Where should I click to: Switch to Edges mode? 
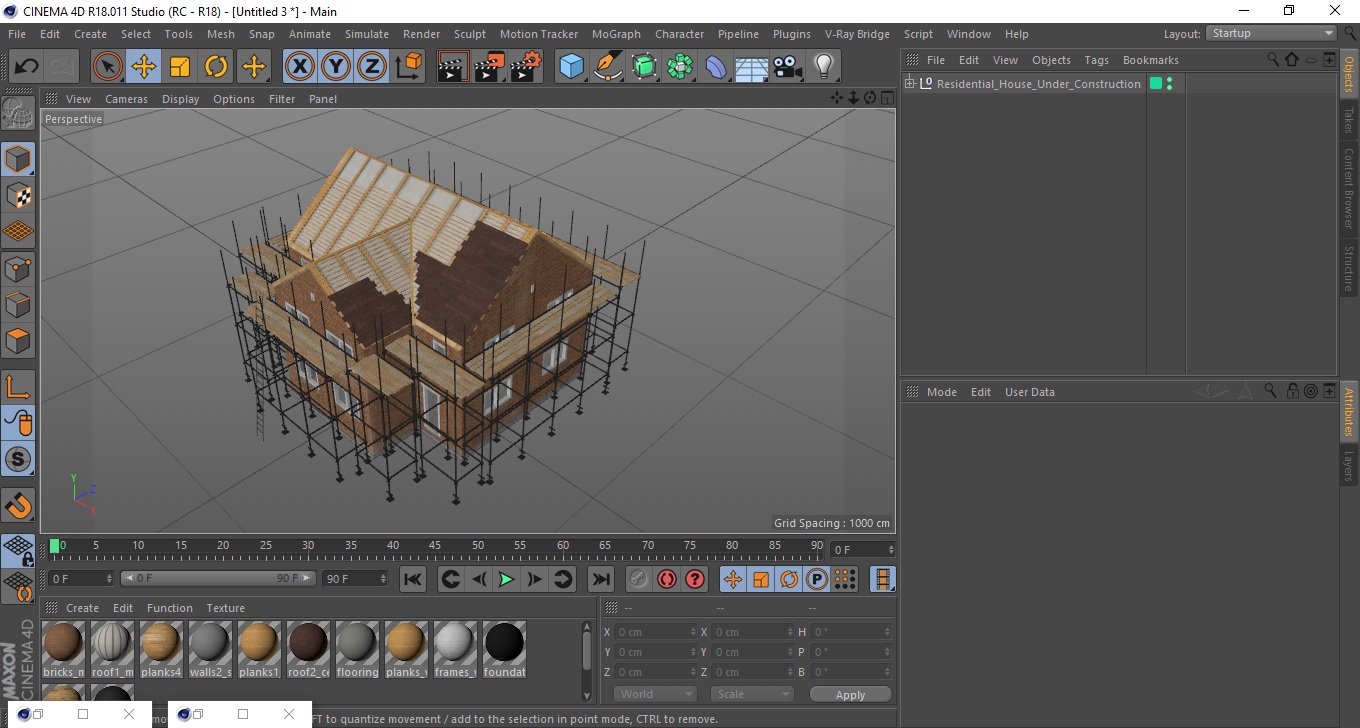click(18, 304)
